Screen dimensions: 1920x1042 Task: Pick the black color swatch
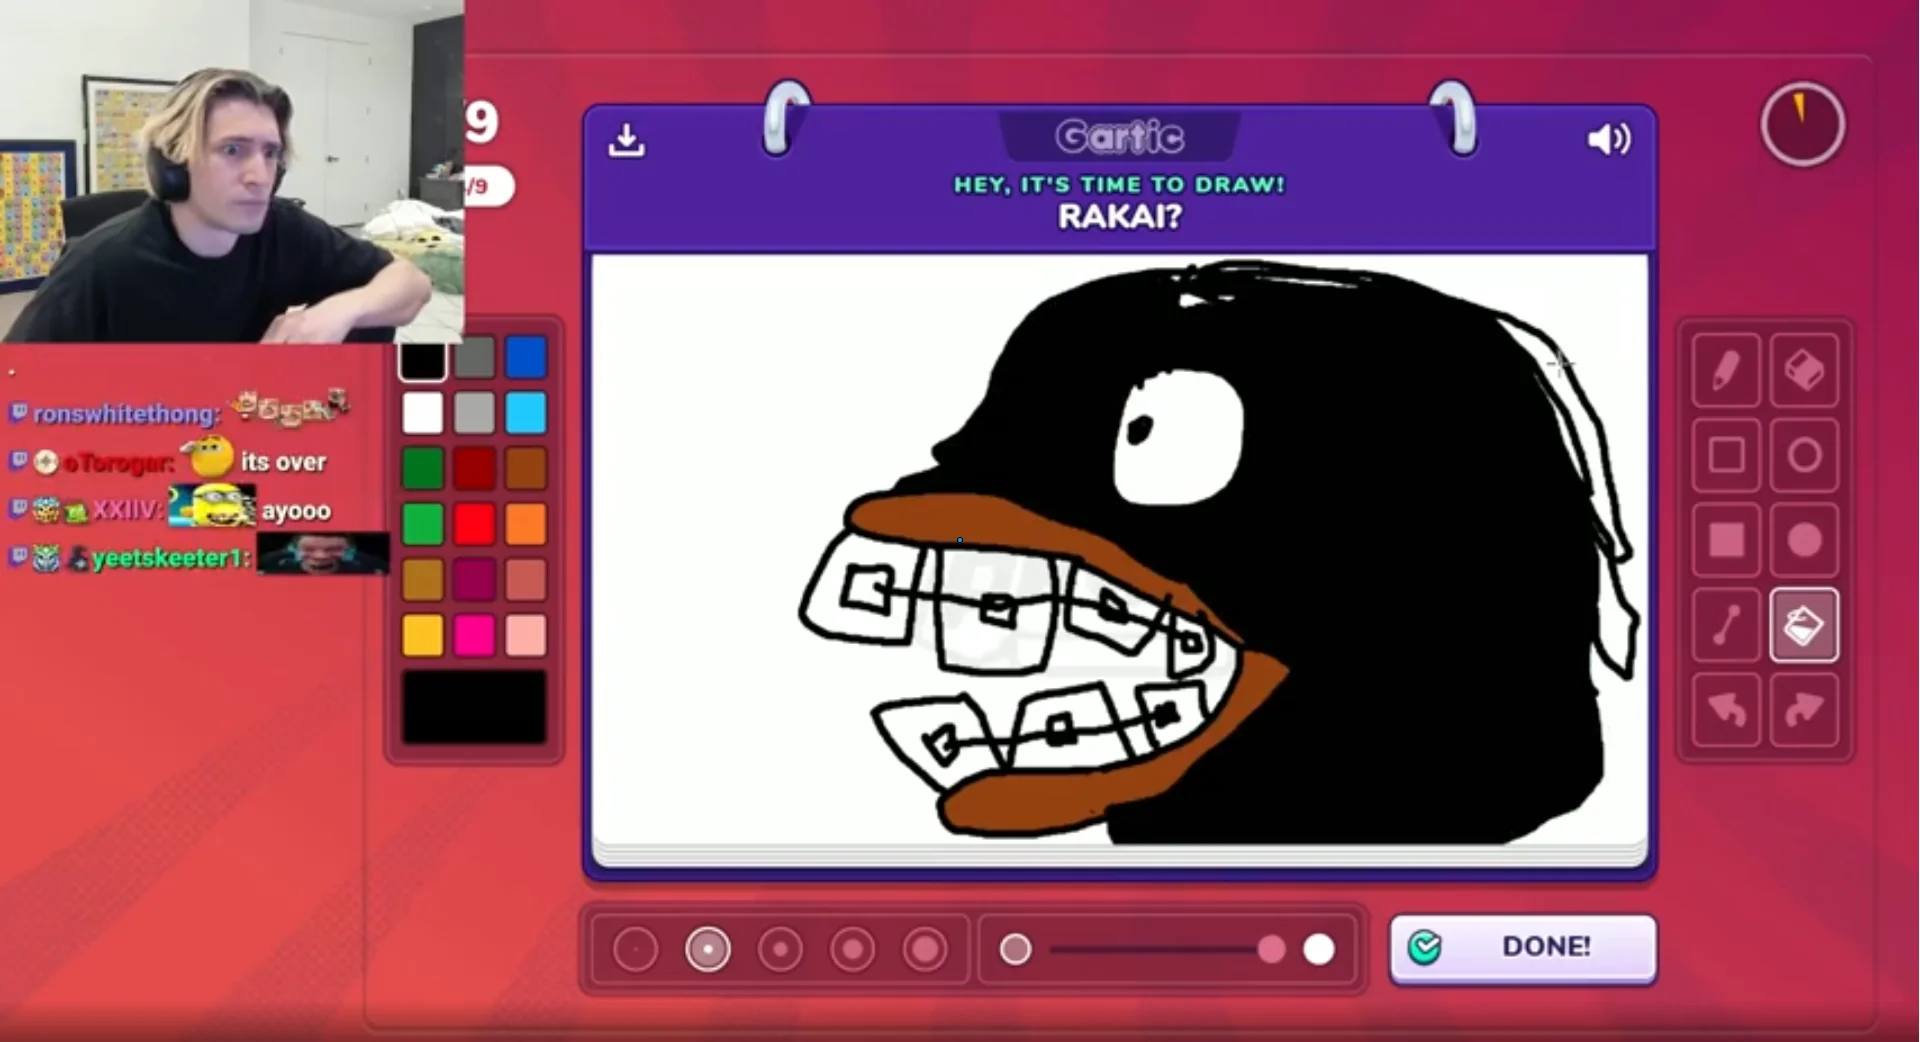pyautogui.click(x=423, y=358)
